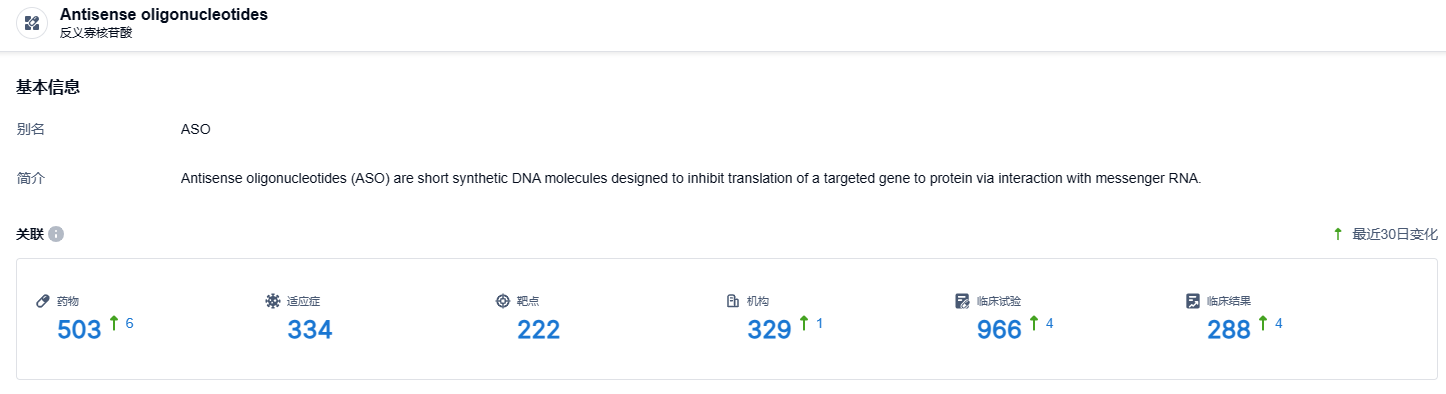Click the Antisense oligonucleotides header icon

click(32, 23)
